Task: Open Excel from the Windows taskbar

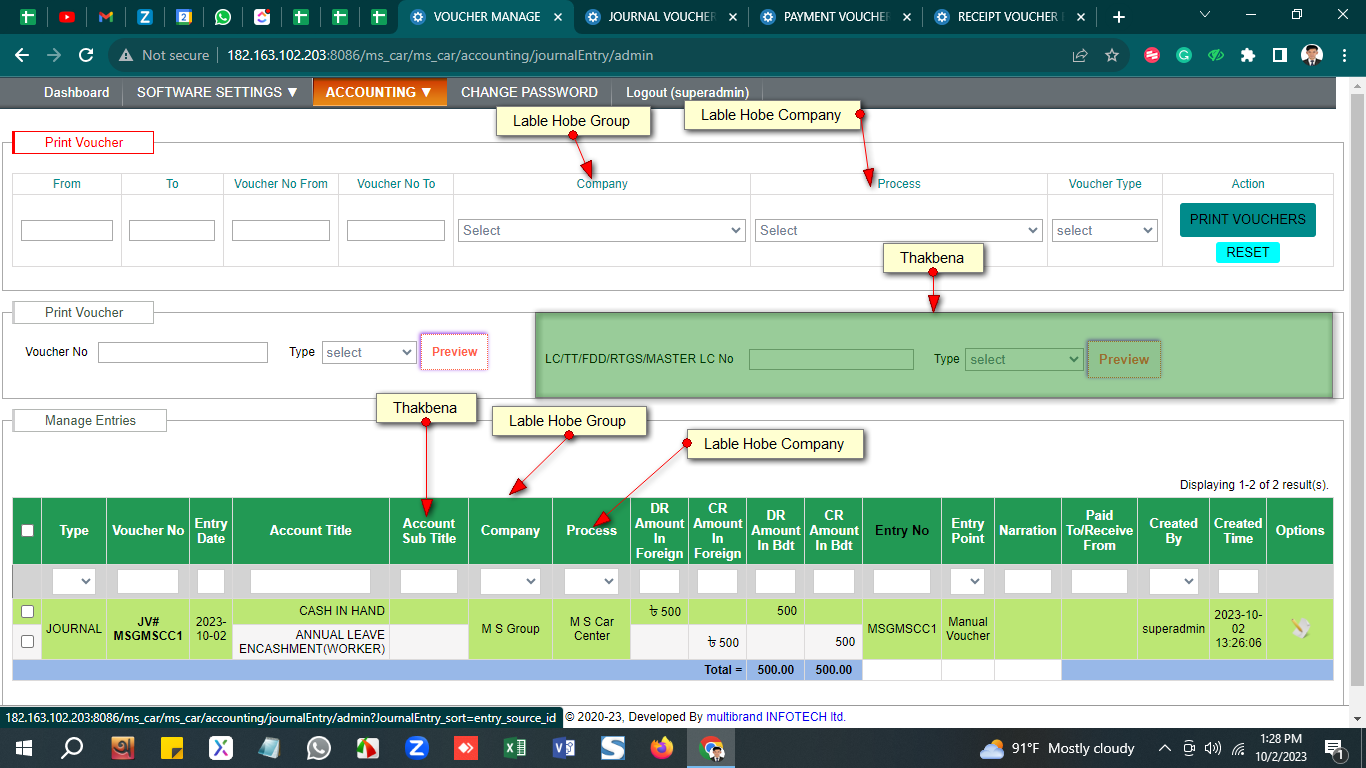Action: pyautogui.click(x=514, y=748)
